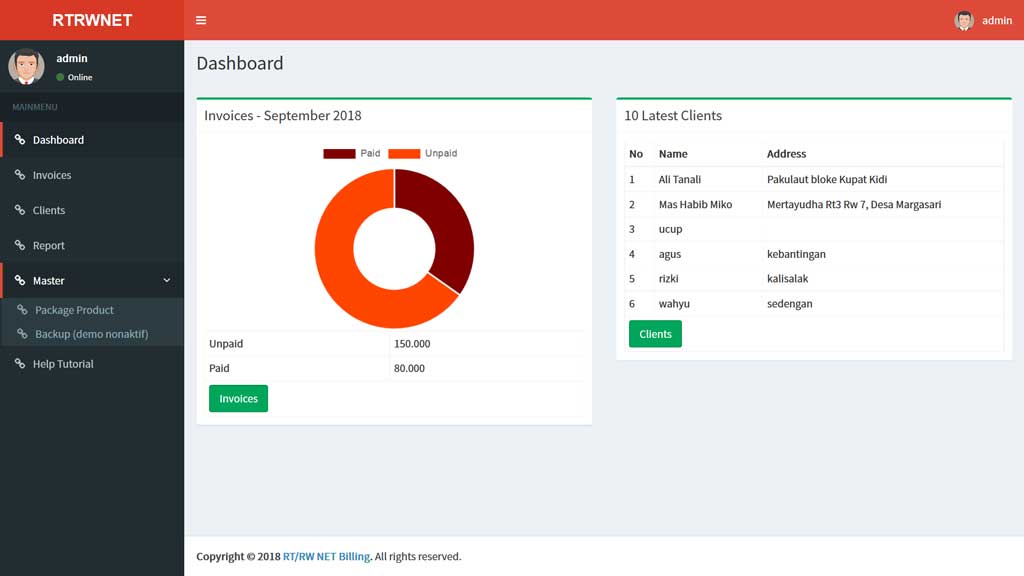Click the link icon beside Dashboard
This screenshot has width=1024, height=576.
click(20, 140)
